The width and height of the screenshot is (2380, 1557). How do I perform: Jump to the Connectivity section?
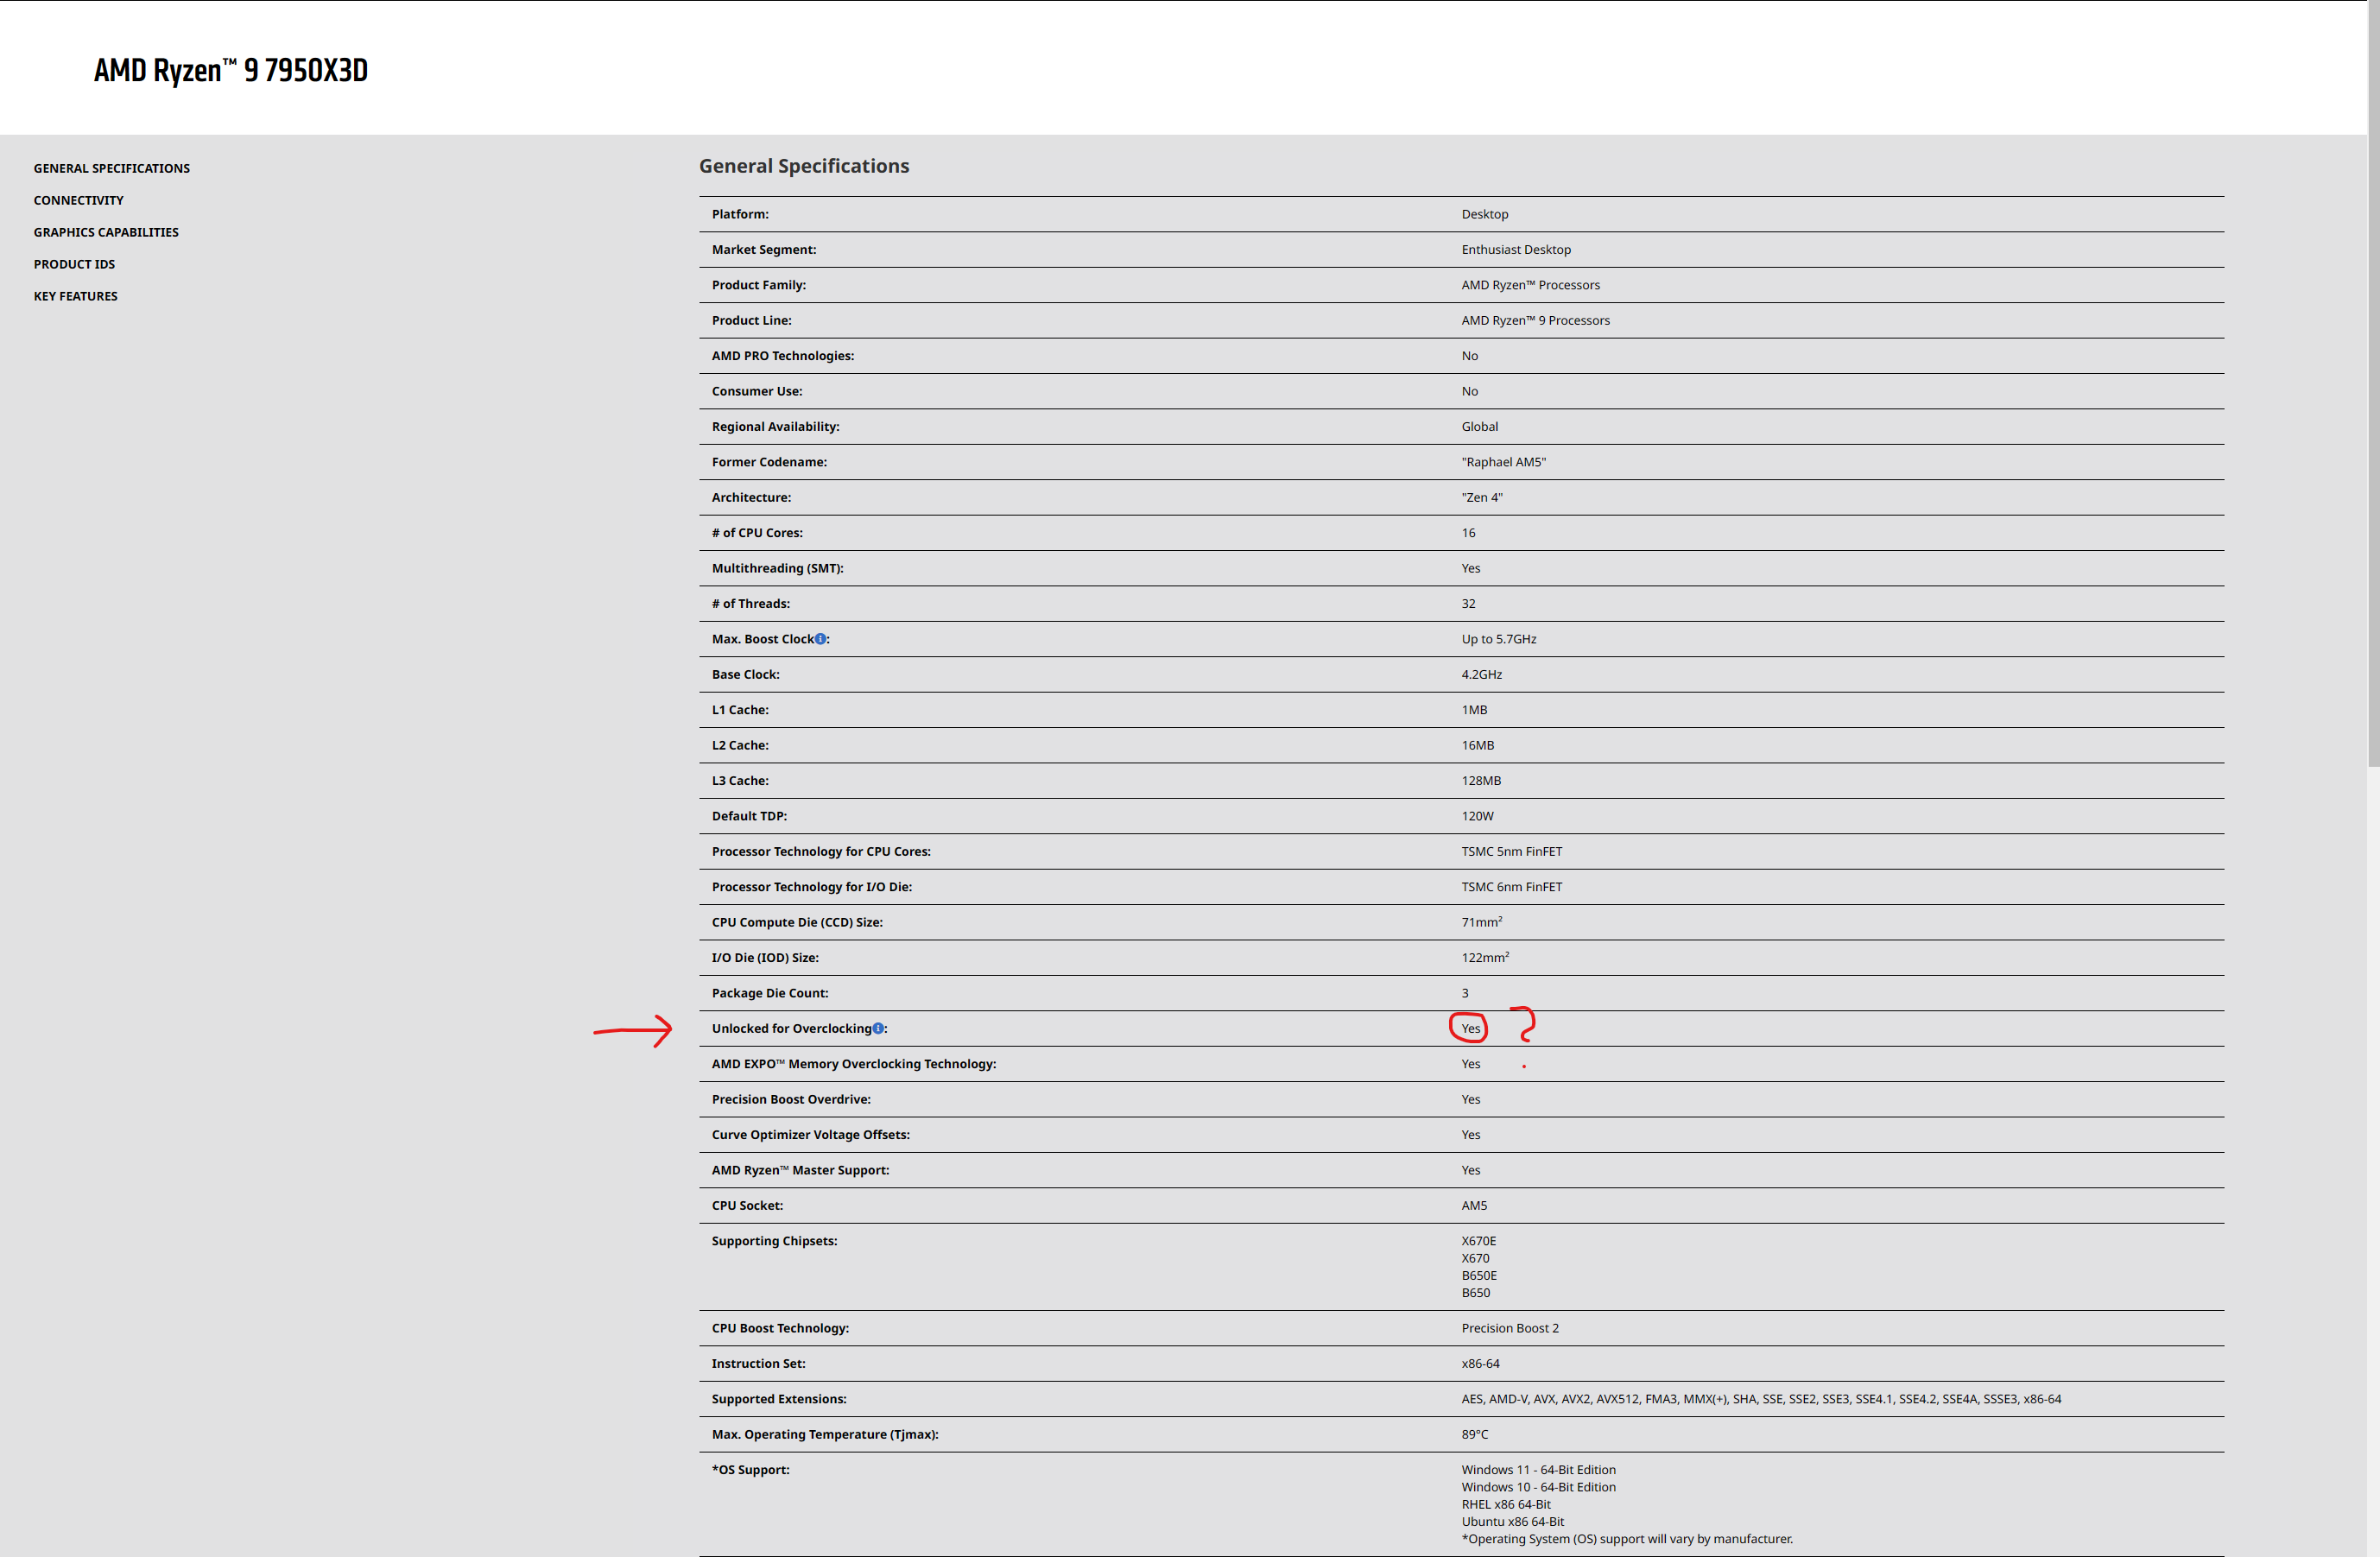79,200
